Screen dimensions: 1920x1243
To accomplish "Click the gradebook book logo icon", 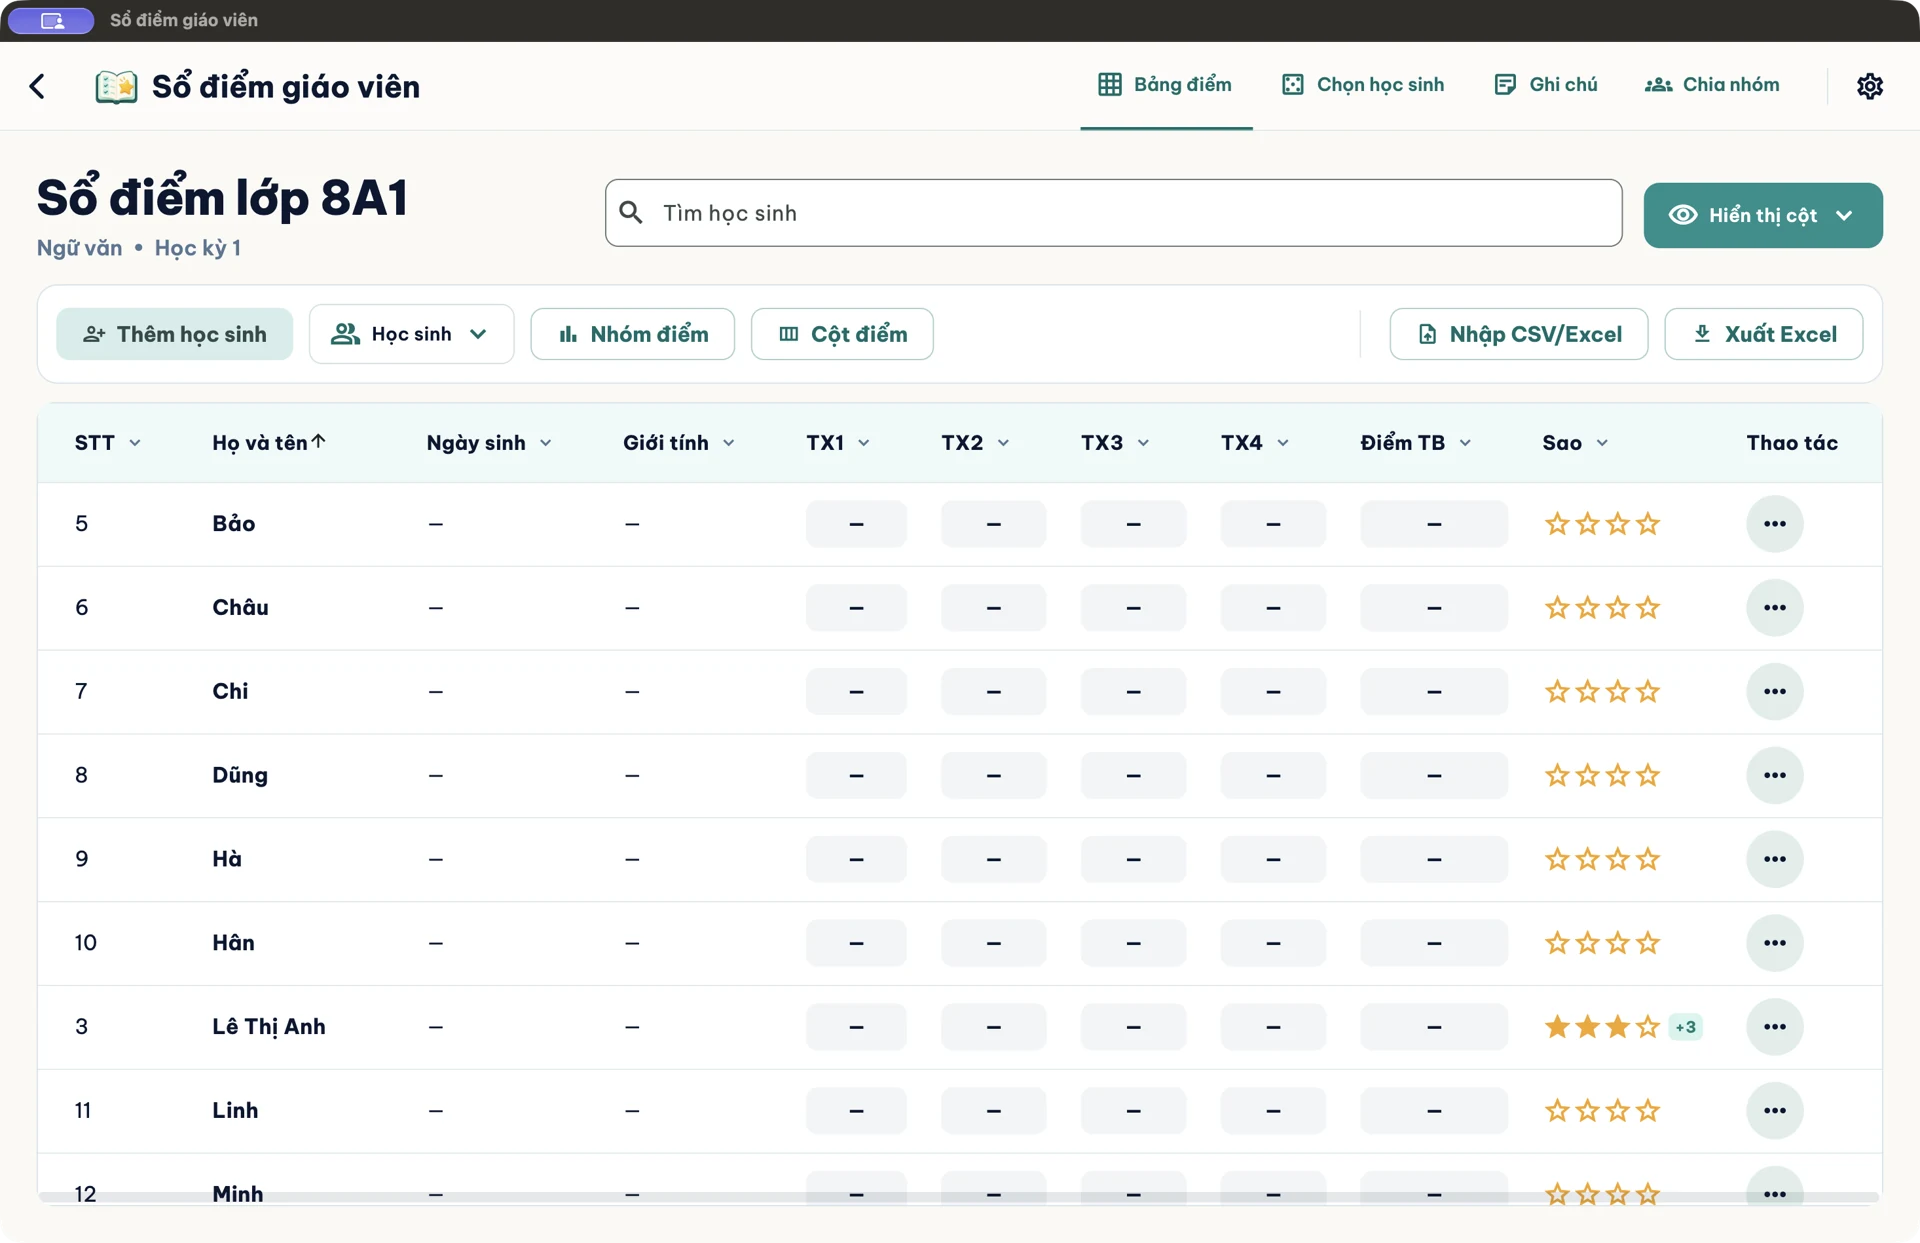I will 116,87.
